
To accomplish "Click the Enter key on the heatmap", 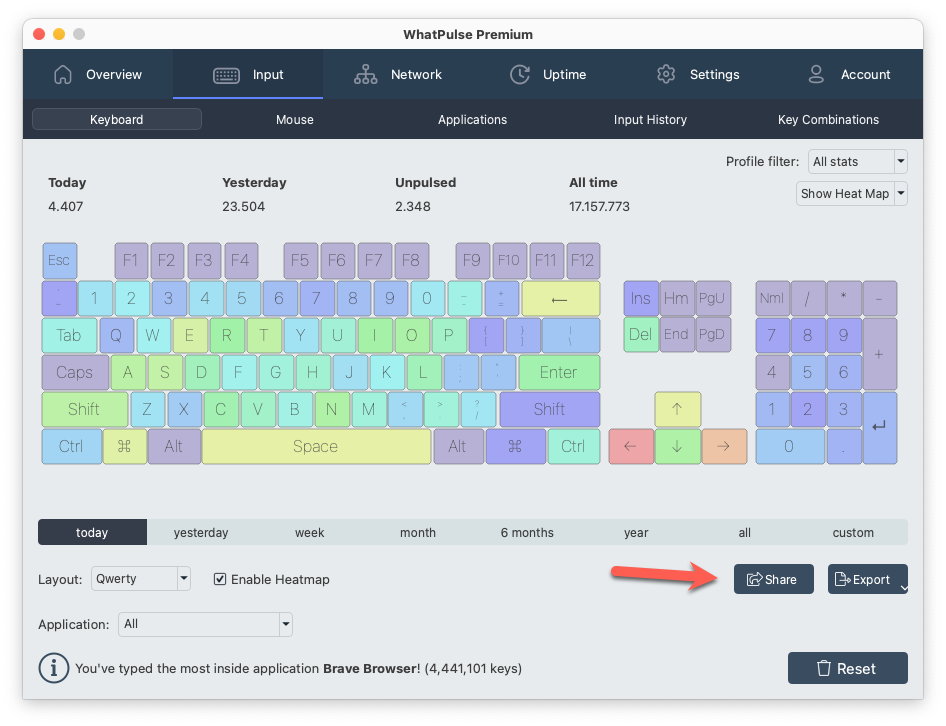I will pyautogui.click(x=559, y=372).
